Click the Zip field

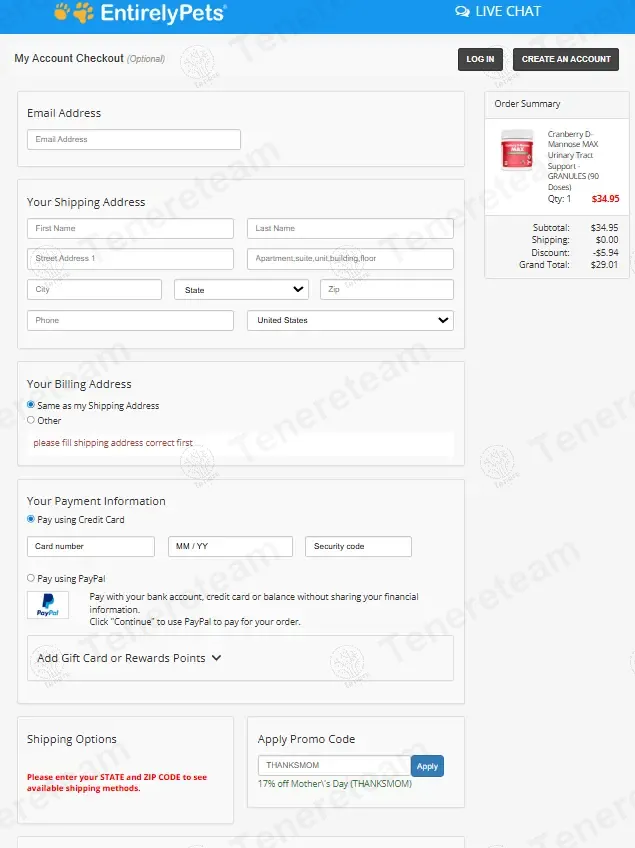(x=387, y=289)
